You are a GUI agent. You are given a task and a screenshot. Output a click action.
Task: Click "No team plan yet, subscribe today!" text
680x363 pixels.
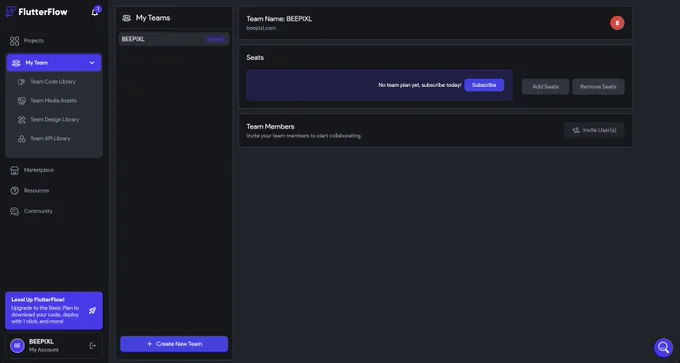click(420, 85)
